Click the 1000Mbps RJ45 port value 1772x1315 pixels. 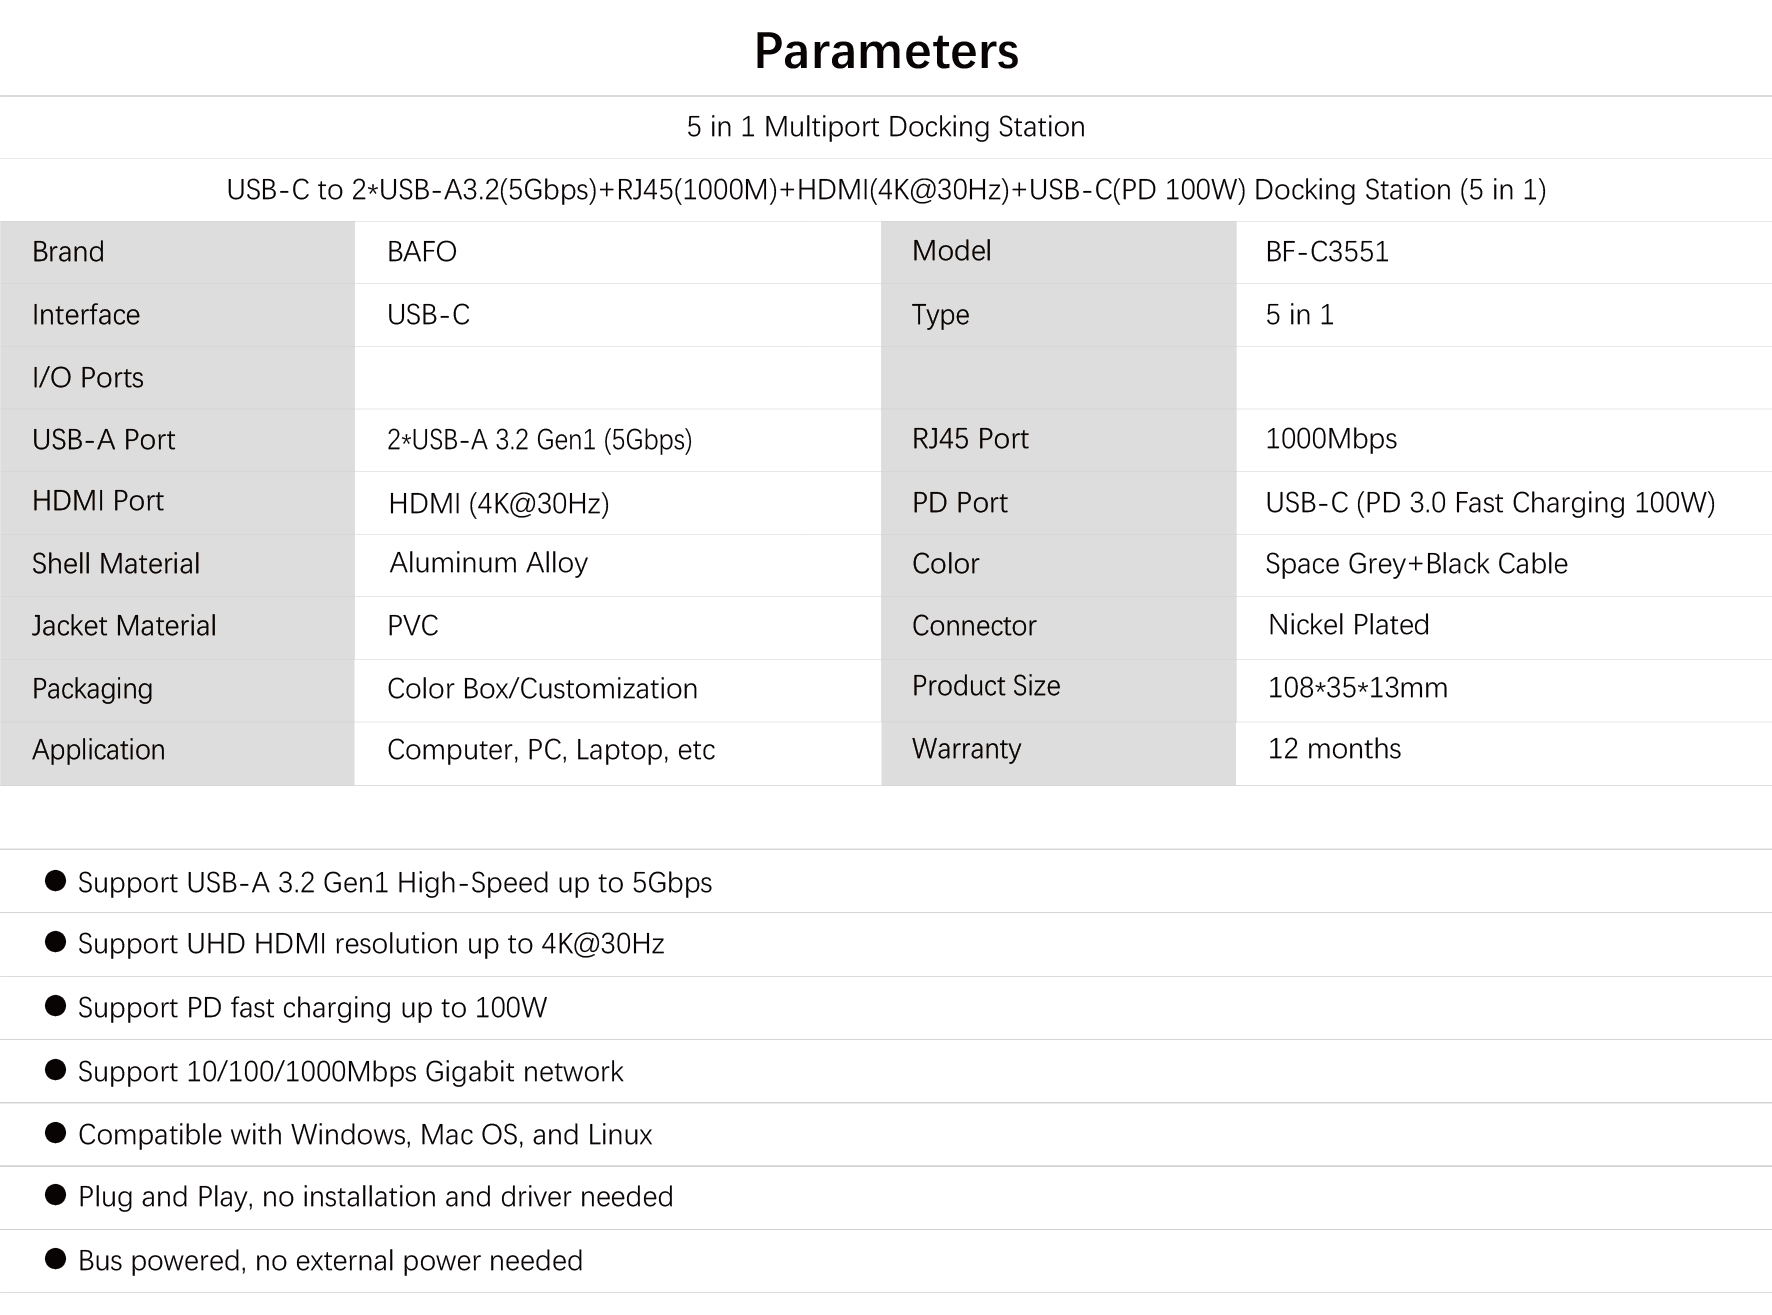tap(1331, 439)
